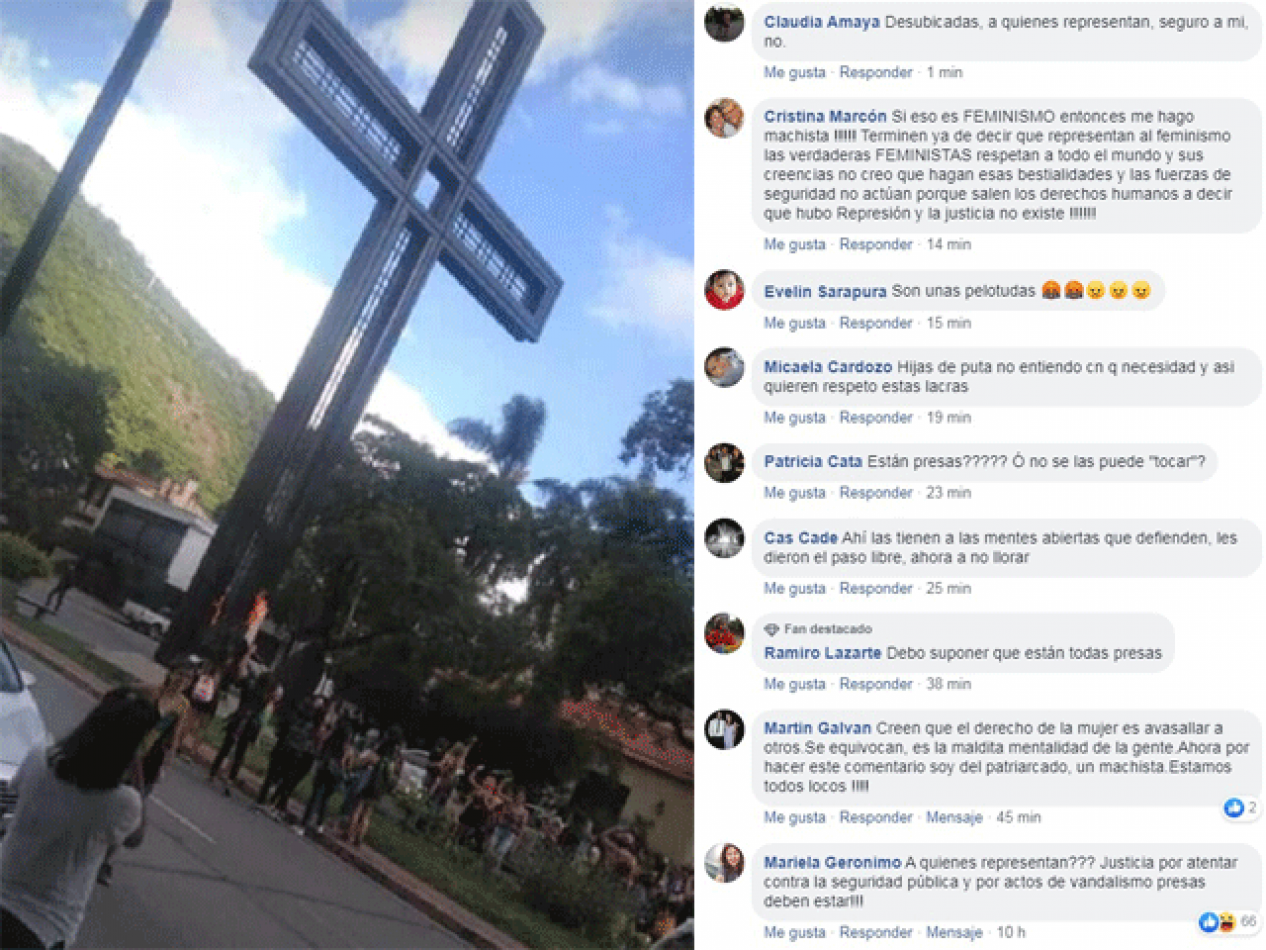Open Claudia Amaya's profile picture
1266x950 pixels.
pos(724,22)
